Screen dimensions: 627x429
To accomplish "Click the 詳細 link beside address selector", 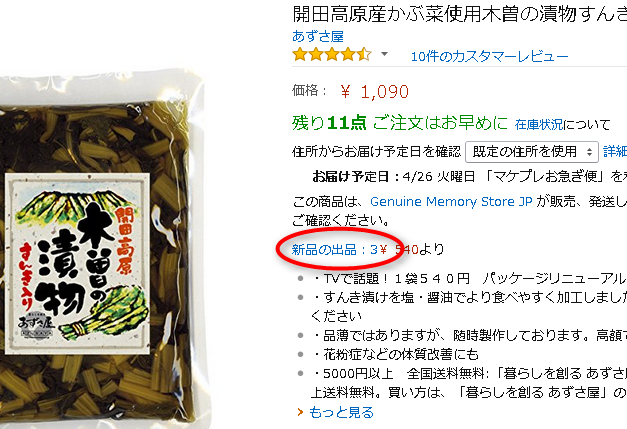I will (615, 152).
